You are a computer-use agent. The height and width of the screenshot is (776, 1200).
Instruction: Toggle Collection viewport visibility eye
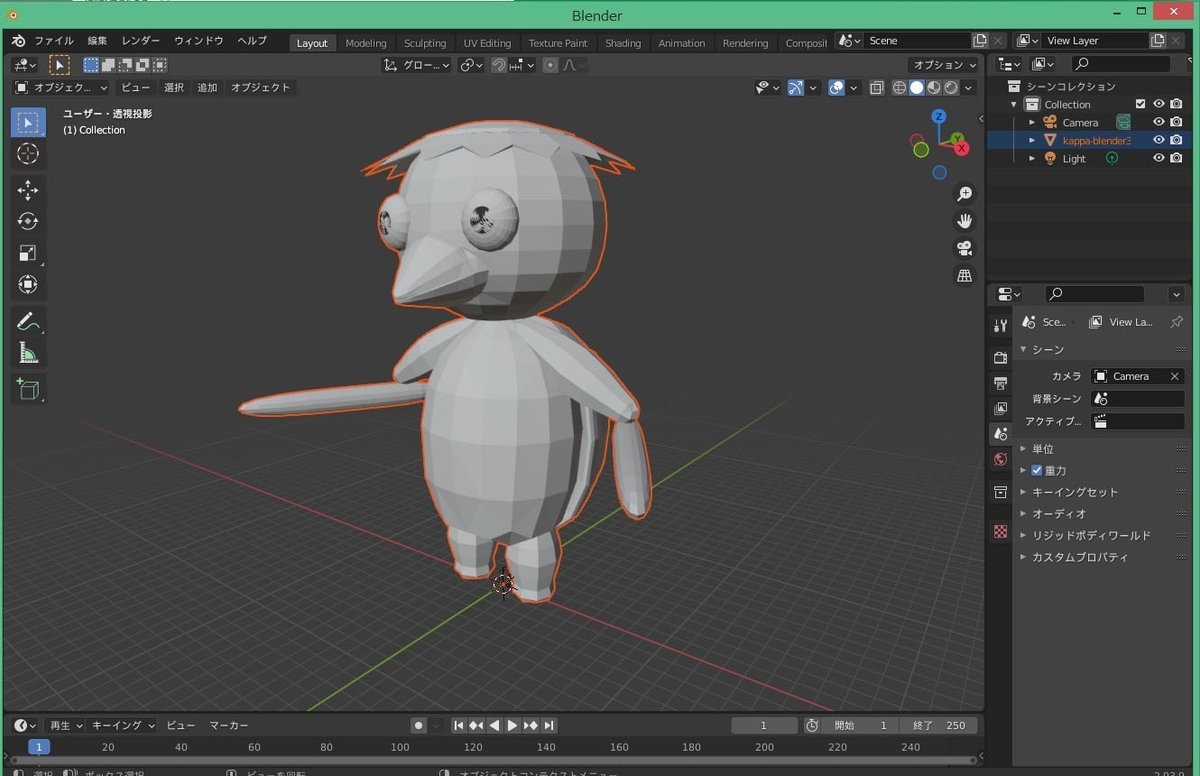pyautogui.click(x=1159, y=104)
